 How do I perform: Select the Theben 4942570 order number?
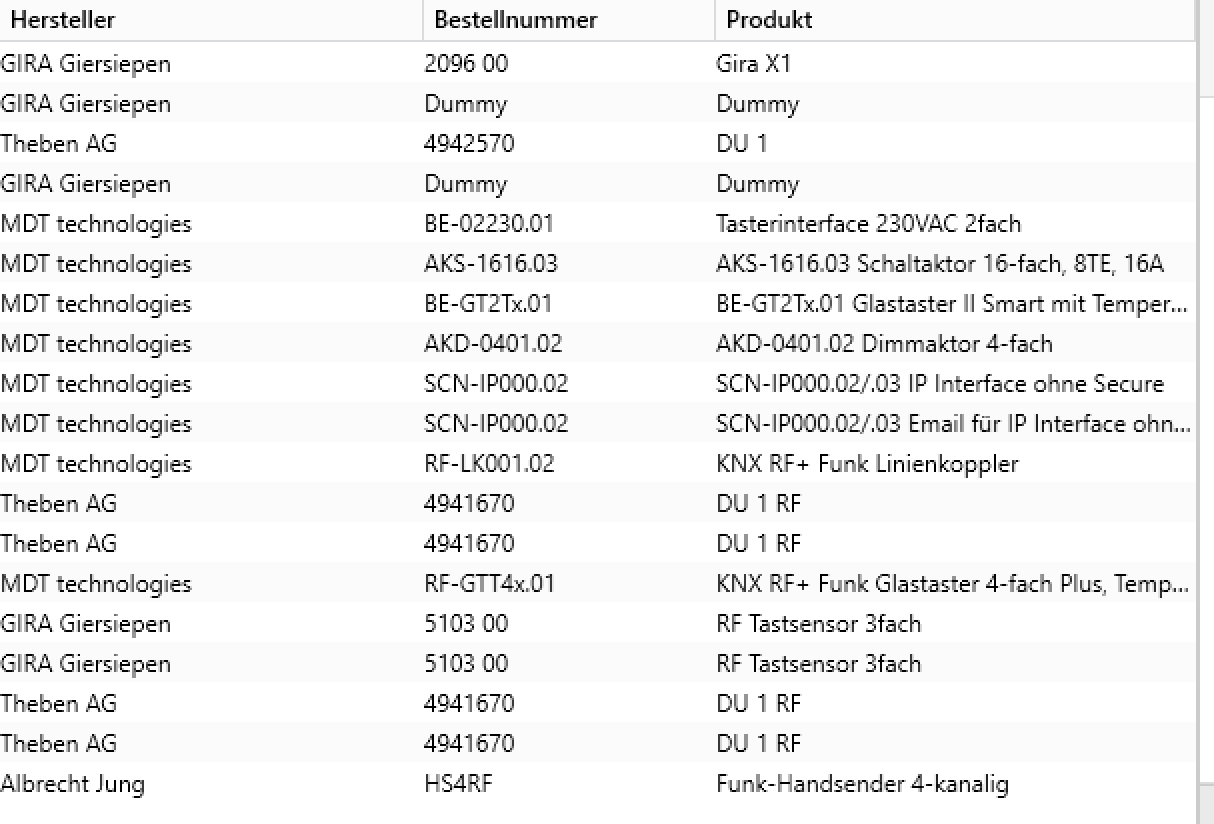(469, 144)
